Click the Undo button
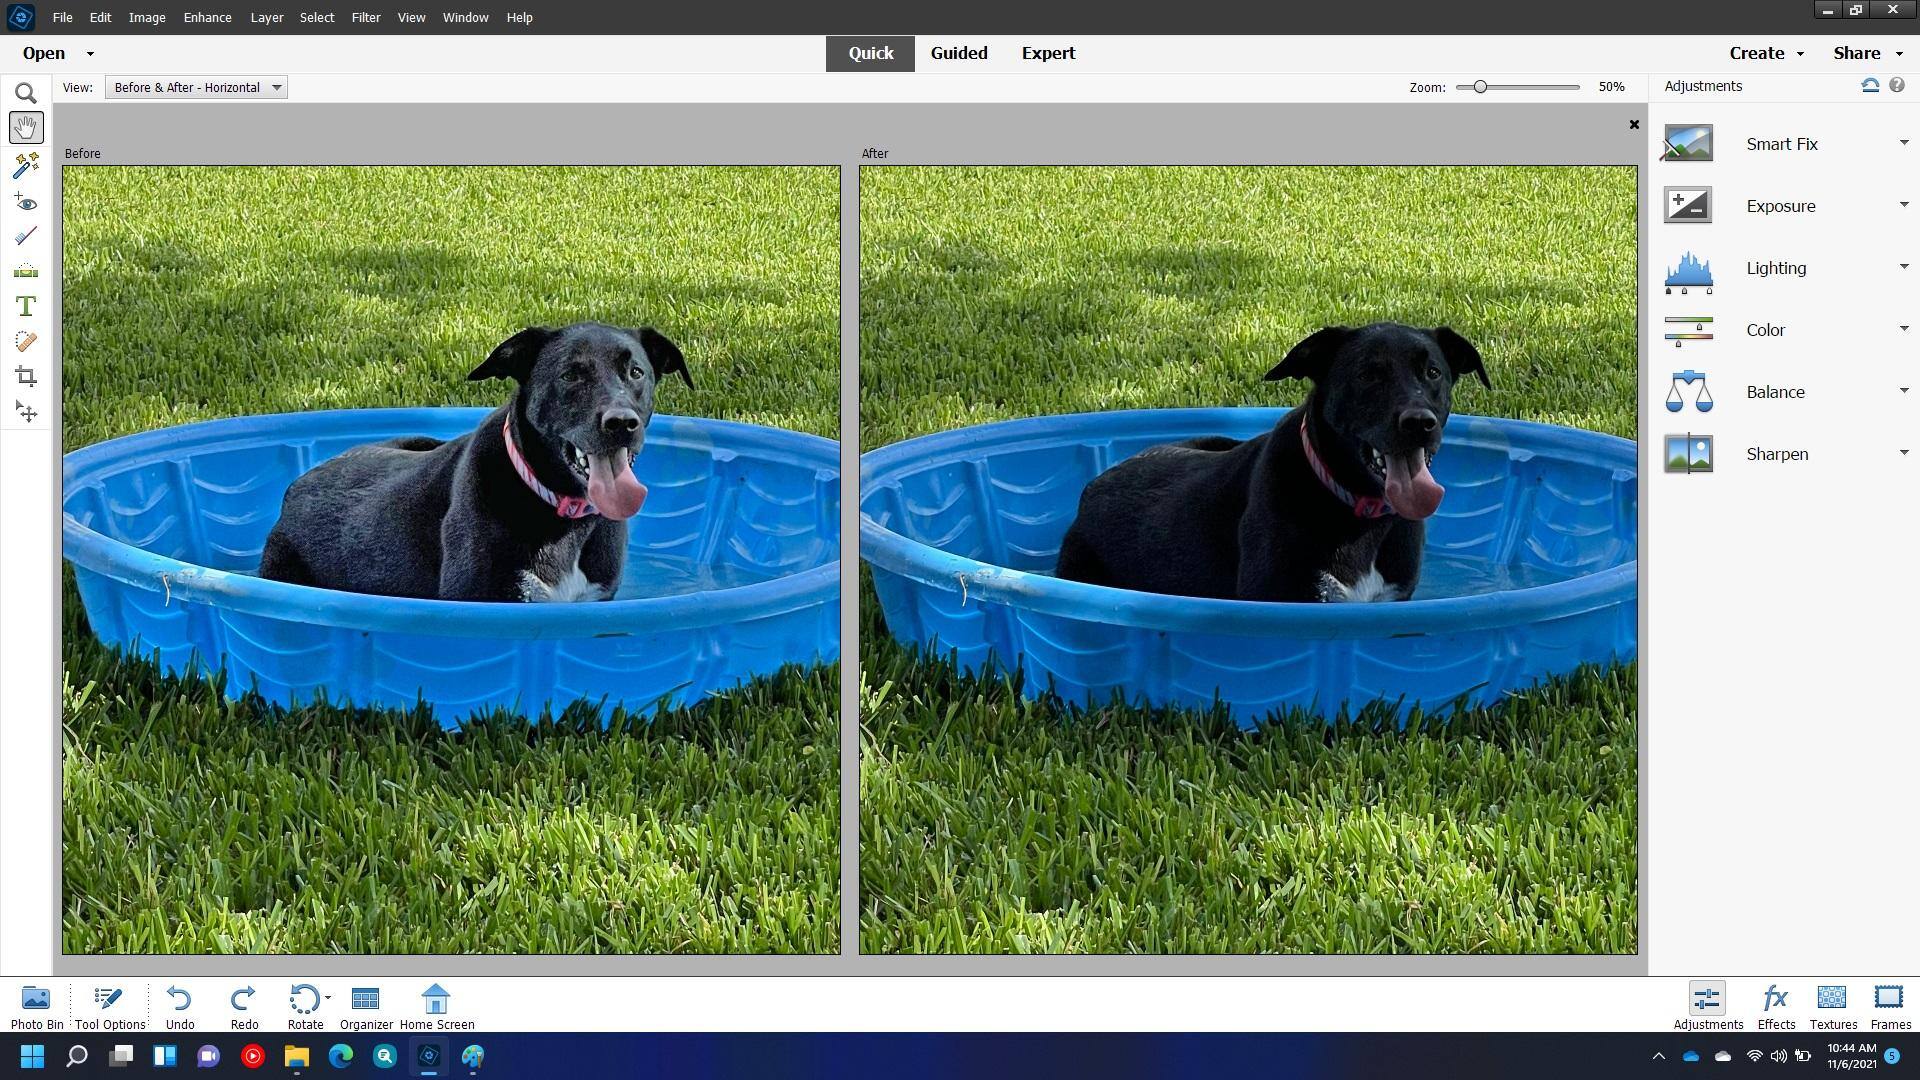This screenshot has height=1080, width=1920. [x=180, y=1006]
